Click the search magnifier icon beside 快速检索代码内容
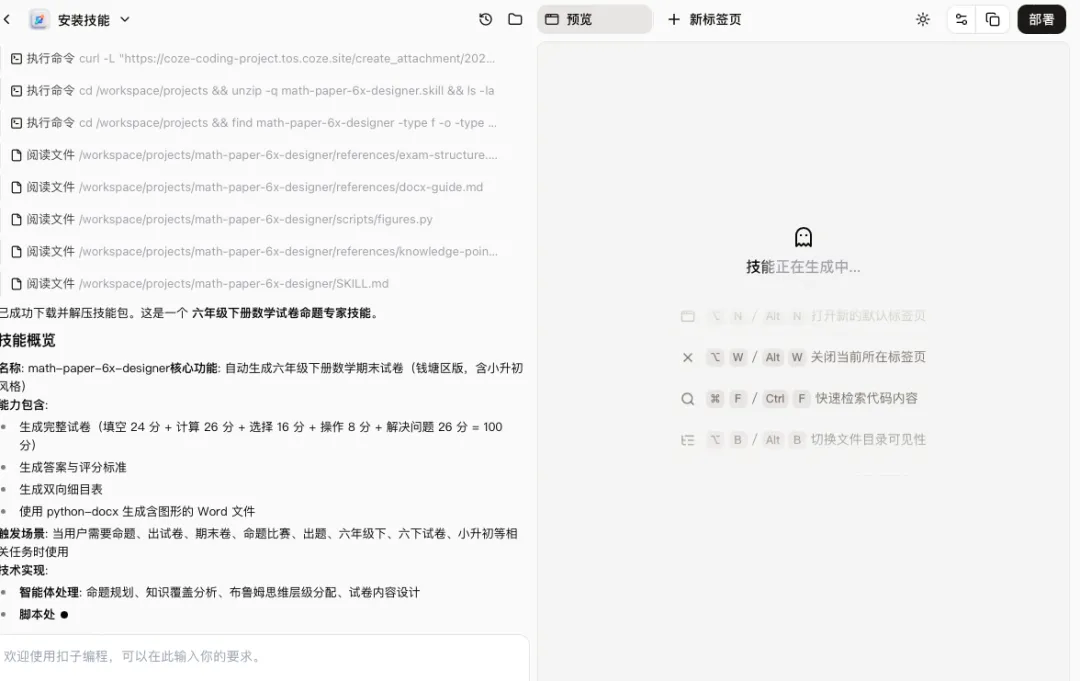Viewport: 1080px width, 681px height. [687, 399]
